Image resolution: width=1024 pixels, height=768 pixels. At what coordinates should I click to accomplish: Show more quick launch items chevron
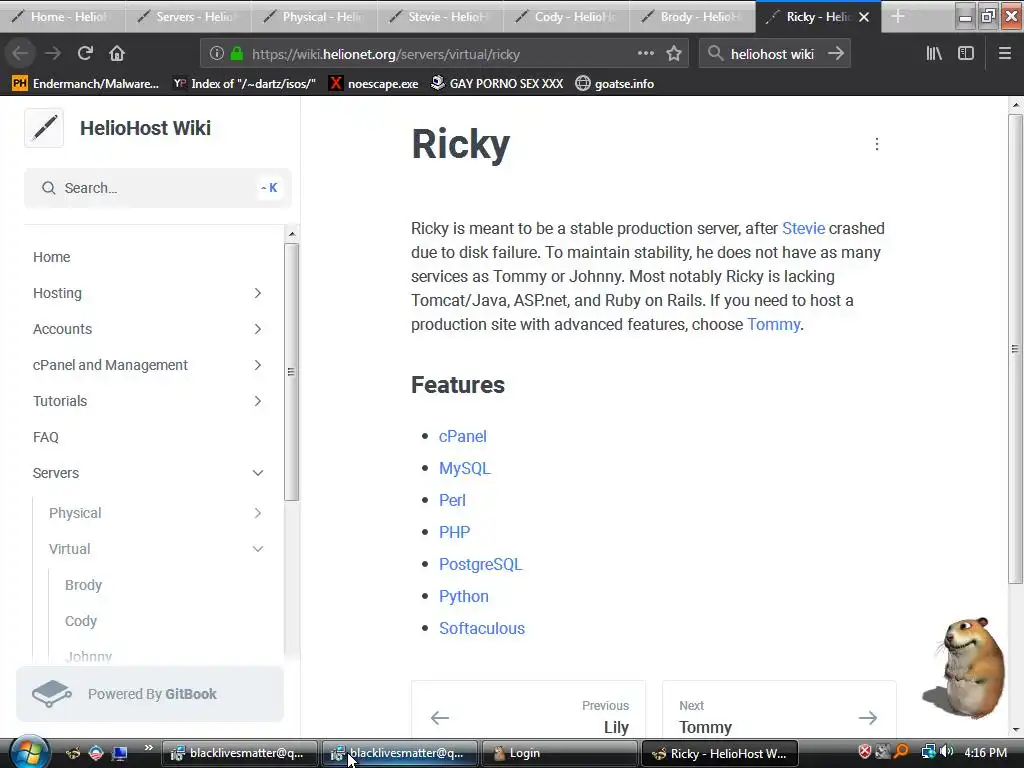[x=148, y=748]
